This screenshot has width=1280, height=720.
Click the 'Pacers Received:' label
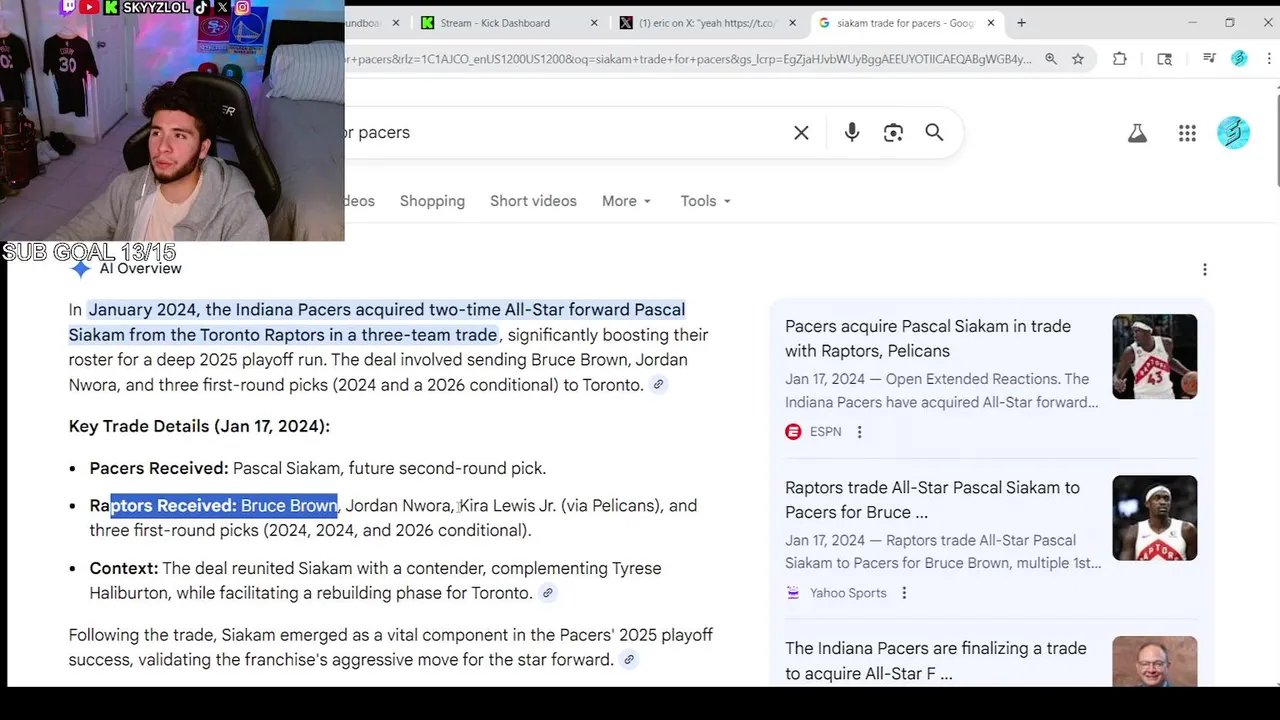click(x=159, y=468)
